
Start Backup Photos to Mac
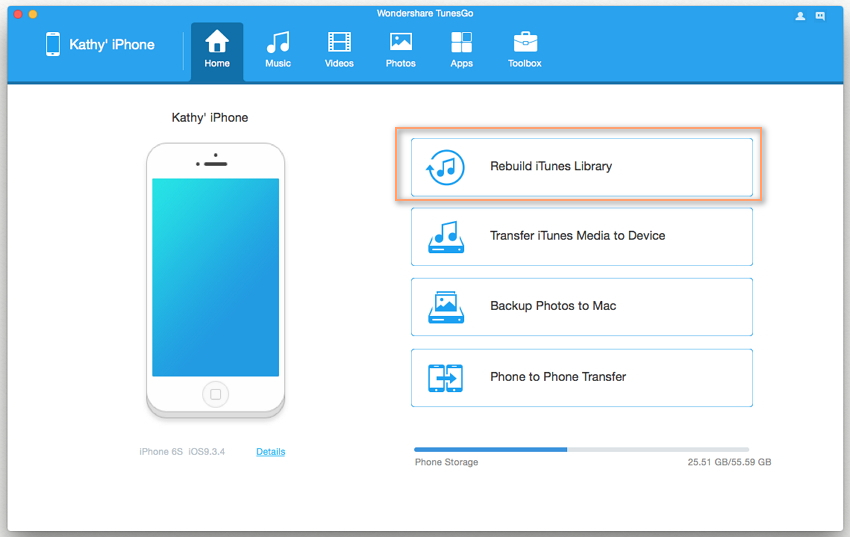[x=581, y=306]
